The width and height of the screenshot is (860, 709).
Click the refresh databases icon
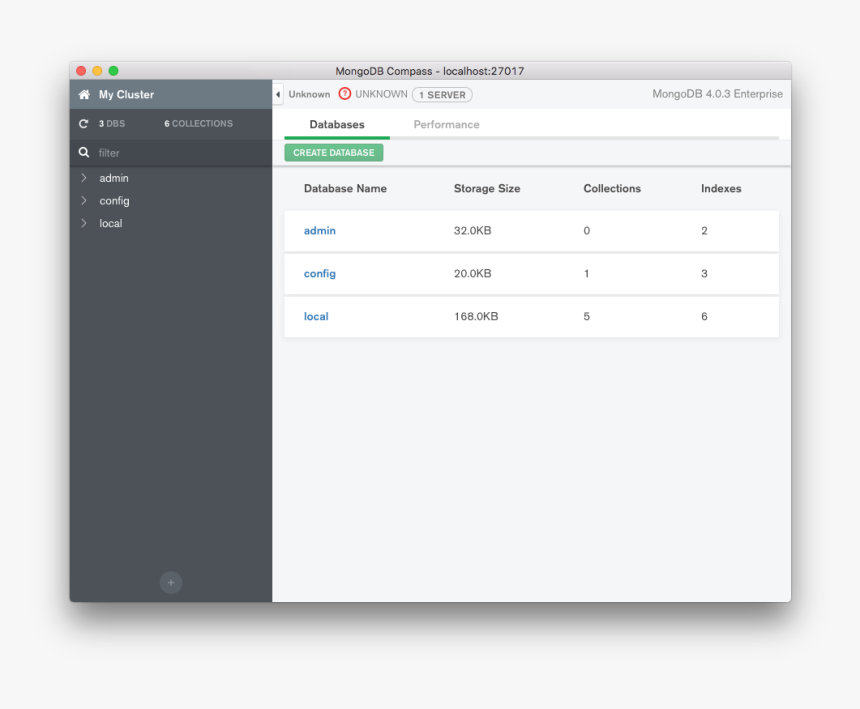(84, 124)
